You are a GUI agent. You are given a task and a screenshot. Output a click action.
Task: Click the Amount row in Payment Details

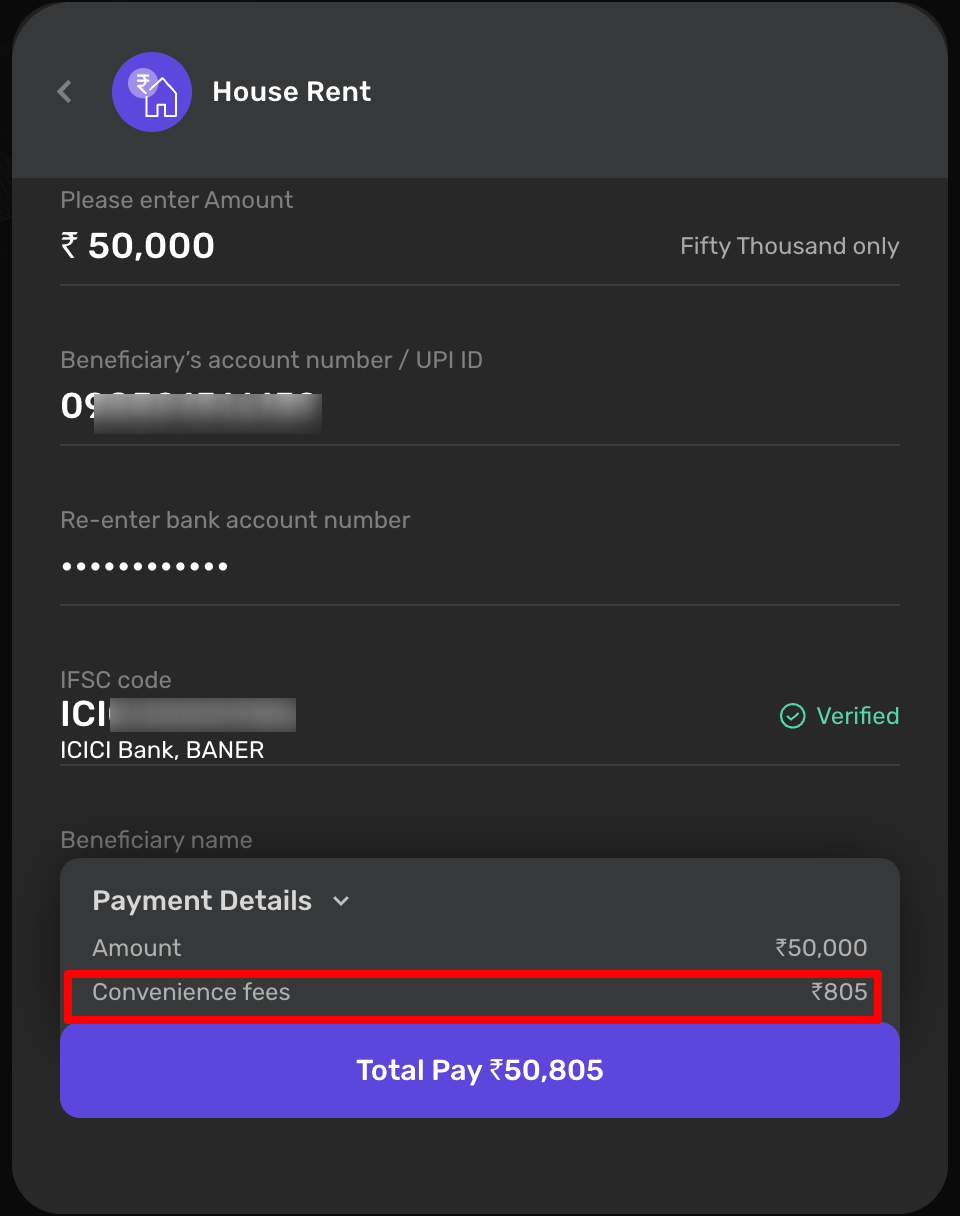pyautogui.click(x=137, y=948)
